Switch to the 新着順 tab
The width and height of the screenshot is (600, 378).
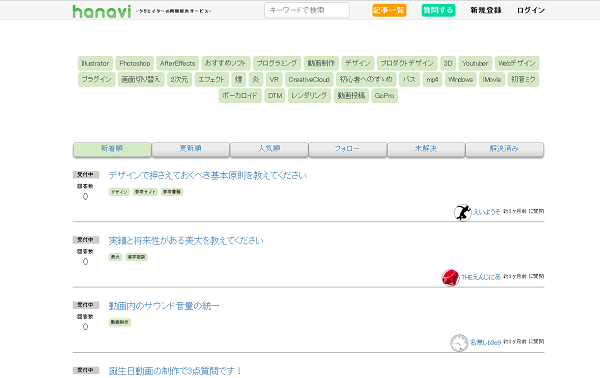(x=112, y=149)
